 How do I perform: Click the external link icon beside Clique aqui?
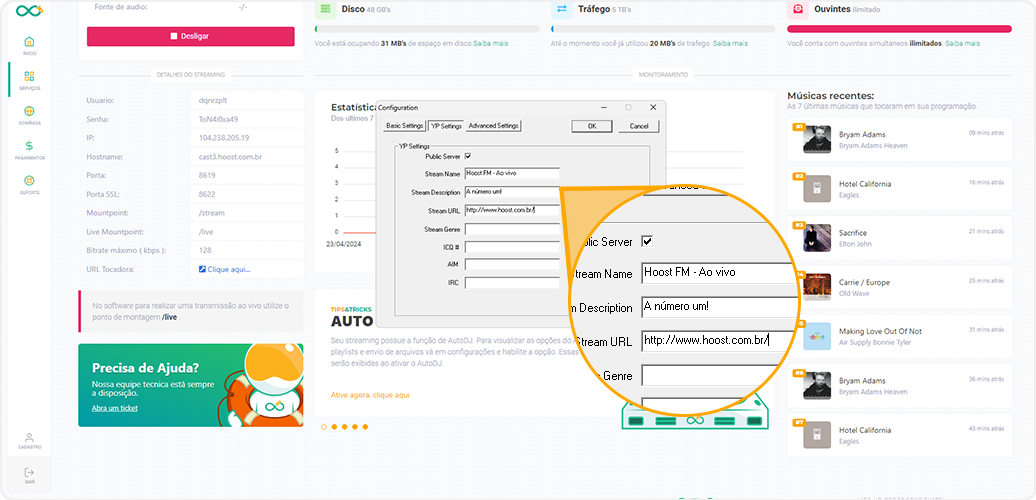[x=202, y=269]
